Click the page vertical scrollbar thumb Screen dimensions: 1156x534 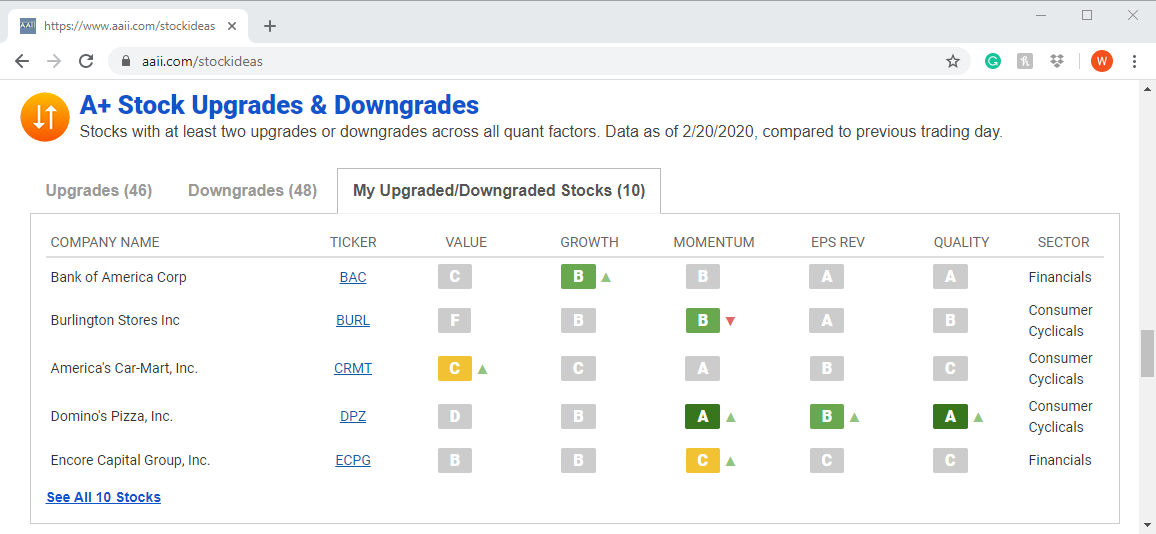tap(1147, 353)
